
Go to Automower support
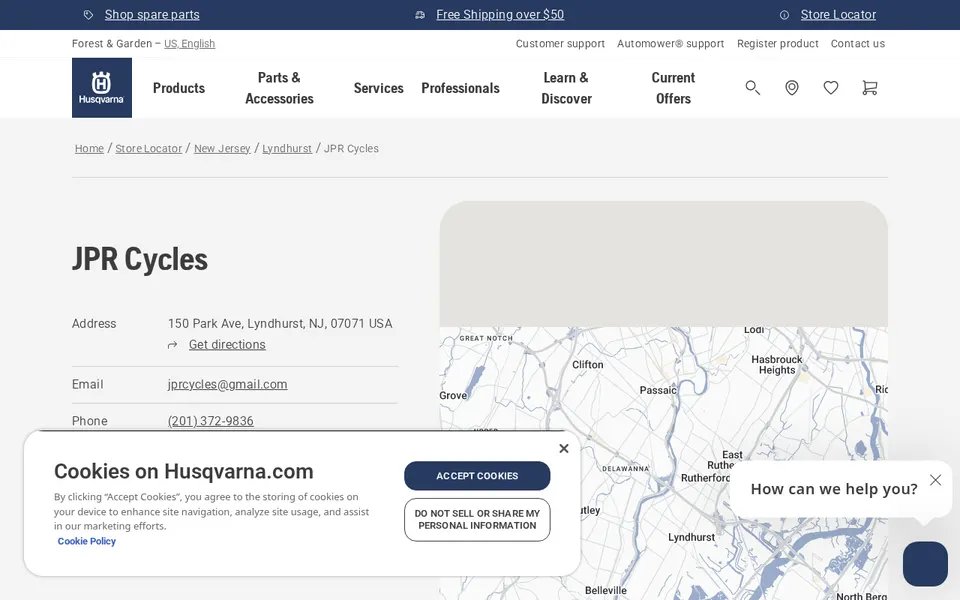click(x=670, y=43)
